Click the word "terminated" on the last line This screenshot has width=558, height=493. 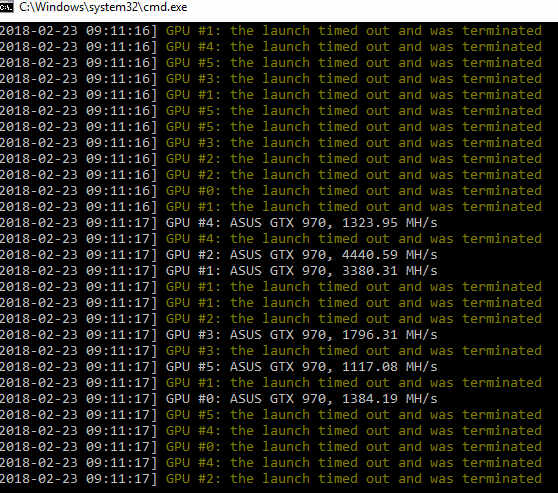coord(502,479)
